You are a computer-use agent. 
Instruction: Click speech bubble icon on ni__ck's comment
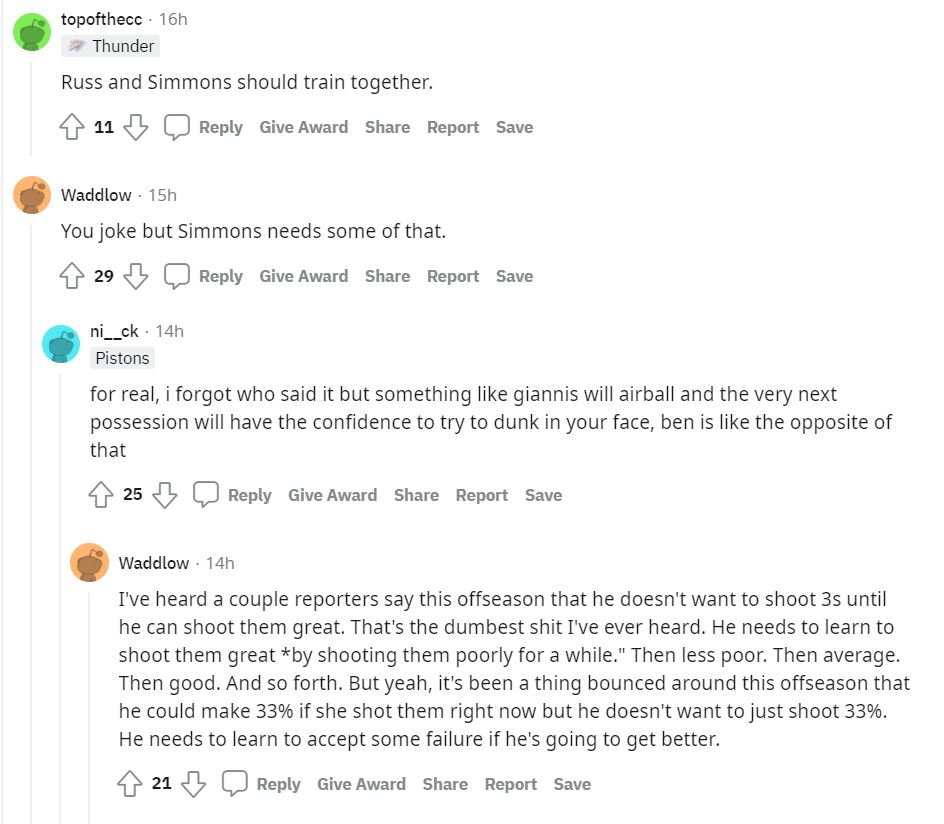pos(206,495)
